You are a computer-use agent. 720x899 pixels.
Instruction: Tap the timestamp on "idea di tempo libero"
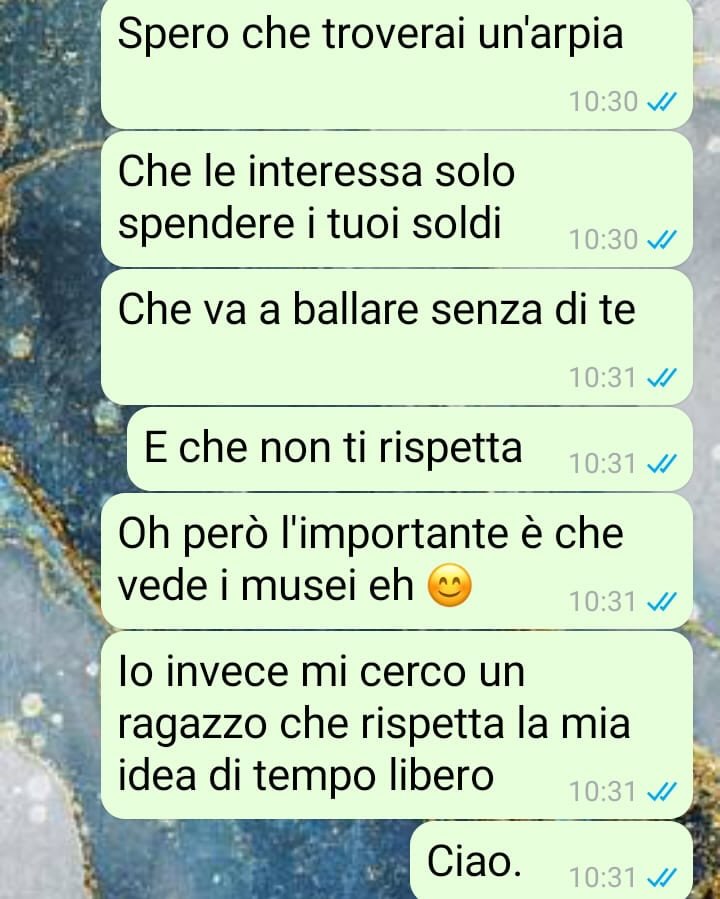click(603, 792)
